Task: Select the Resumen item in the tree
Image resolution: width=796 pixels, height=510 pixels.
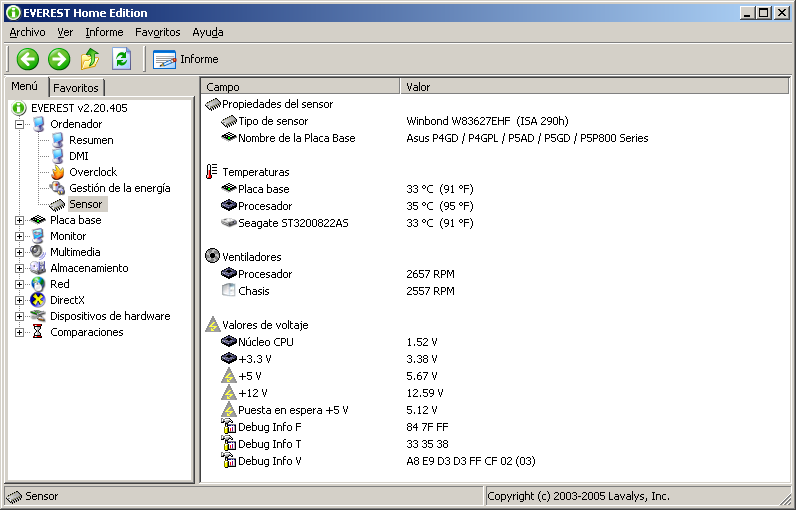Action: [x=90, y=140]
